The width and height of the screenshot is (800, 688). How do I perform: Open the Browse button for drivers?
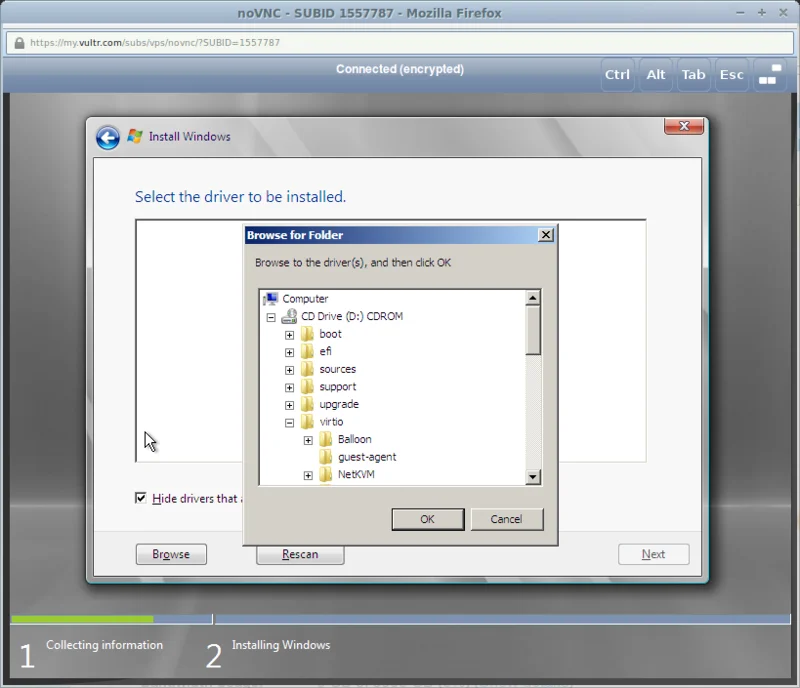pos(171,554)
